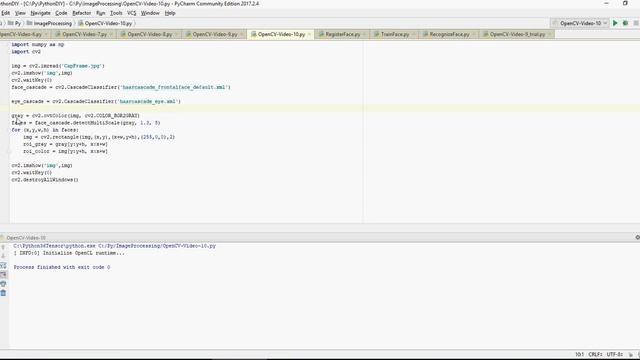Toggle scroll-to-end icon in Run console
The image size is (640, 360).
coord(3,275)
